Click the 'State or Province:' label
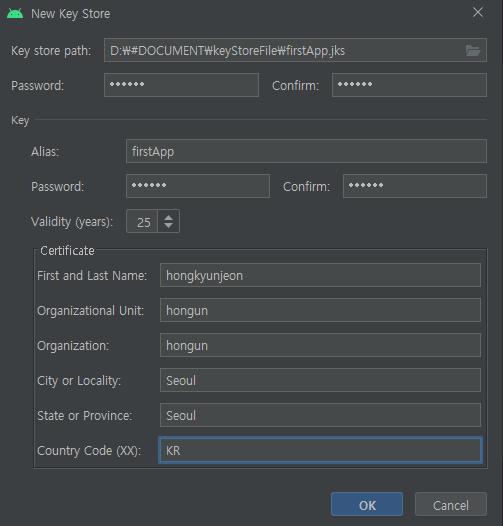This screenshot has width=503, height=526. coord(85,416)
